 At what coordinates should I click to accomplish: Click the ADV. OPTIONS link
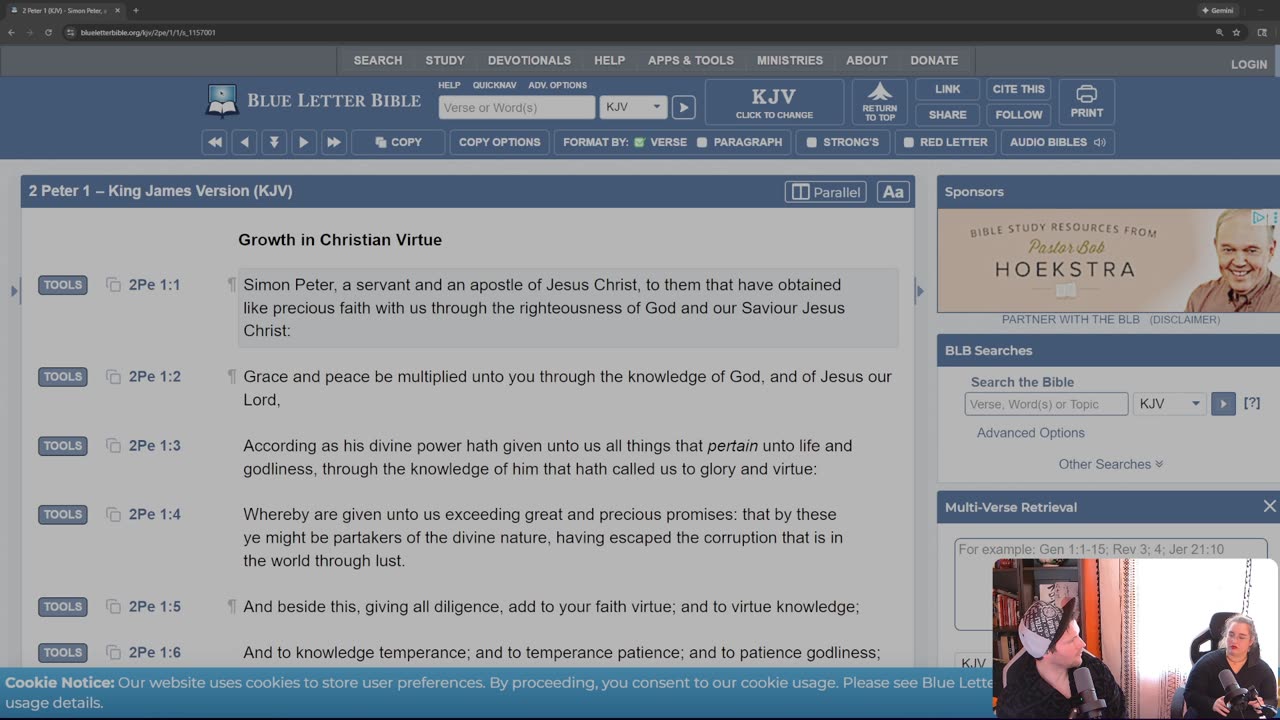pyautogui.click(x=557, y=85)
